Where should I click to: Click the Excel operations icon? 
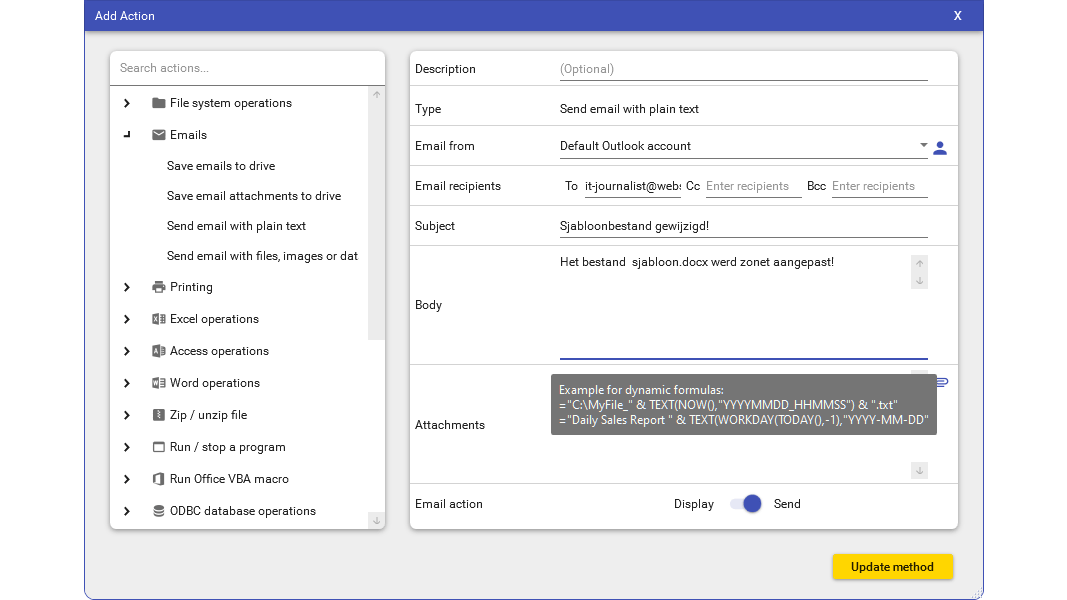(158, 319)
